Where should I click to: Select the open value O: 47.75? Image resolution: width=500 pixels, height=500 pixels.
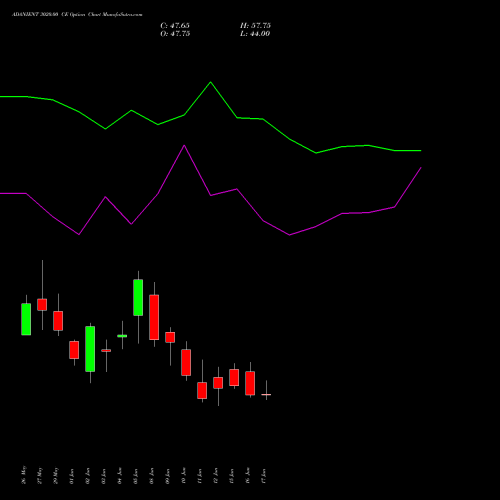click(x=175, y=34)
